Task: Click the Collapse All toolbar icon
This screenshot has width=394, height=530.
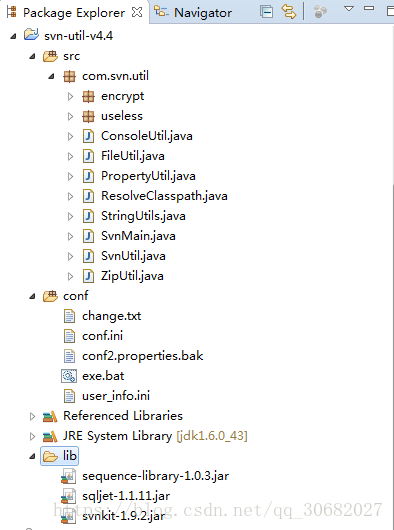Action: point(267,12)
